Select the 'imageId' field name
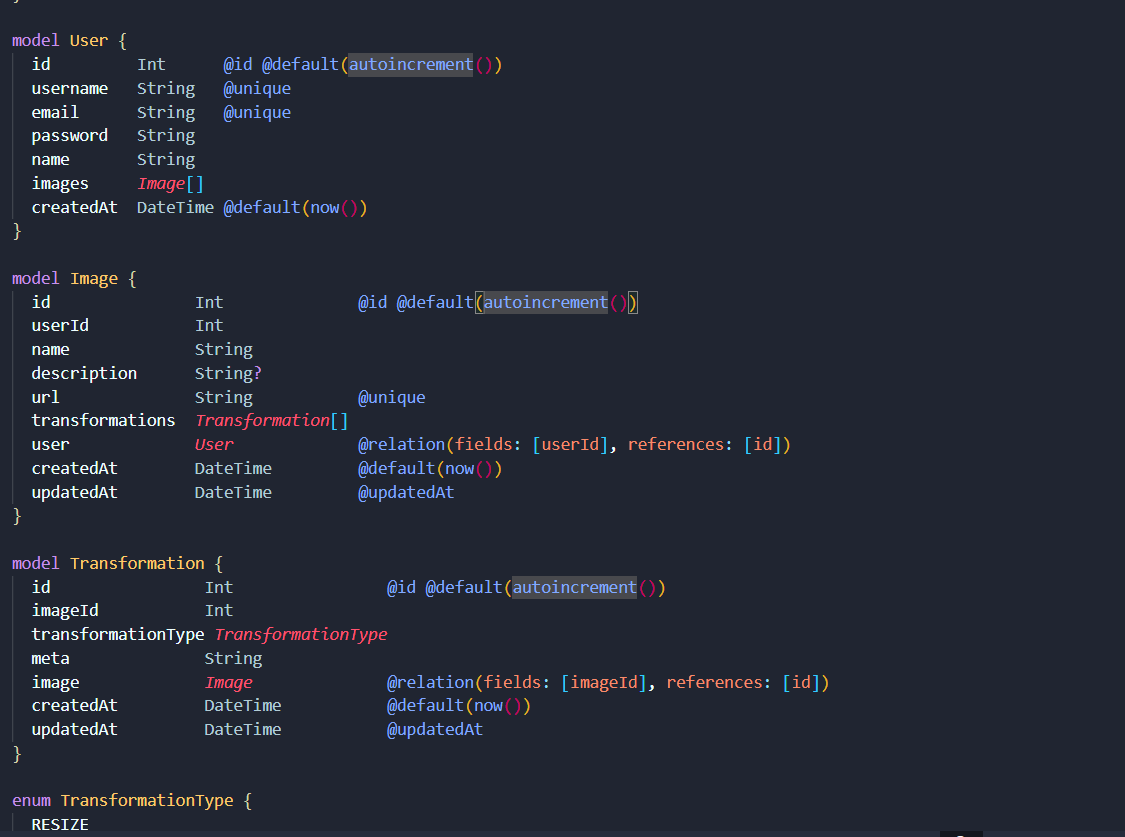 (65, 610)
